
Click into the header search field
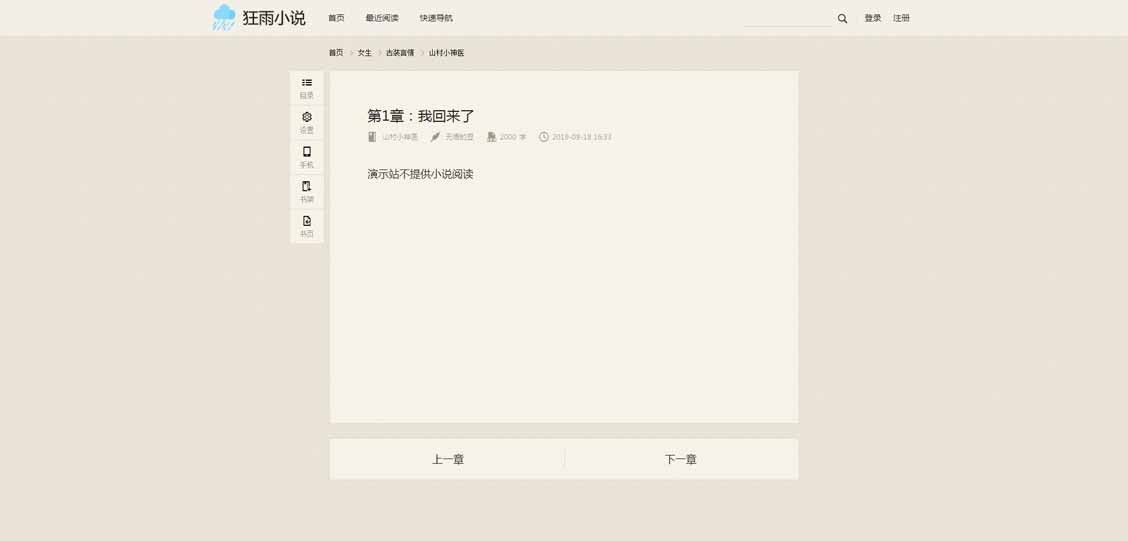pyautogui.click(x=788, y=19)
